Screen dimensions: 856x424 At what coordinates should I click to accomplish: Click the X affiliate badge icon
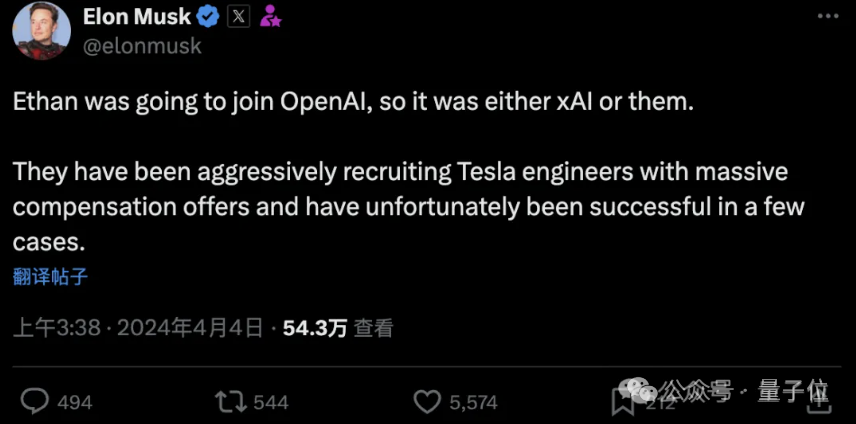click(238, 17)
